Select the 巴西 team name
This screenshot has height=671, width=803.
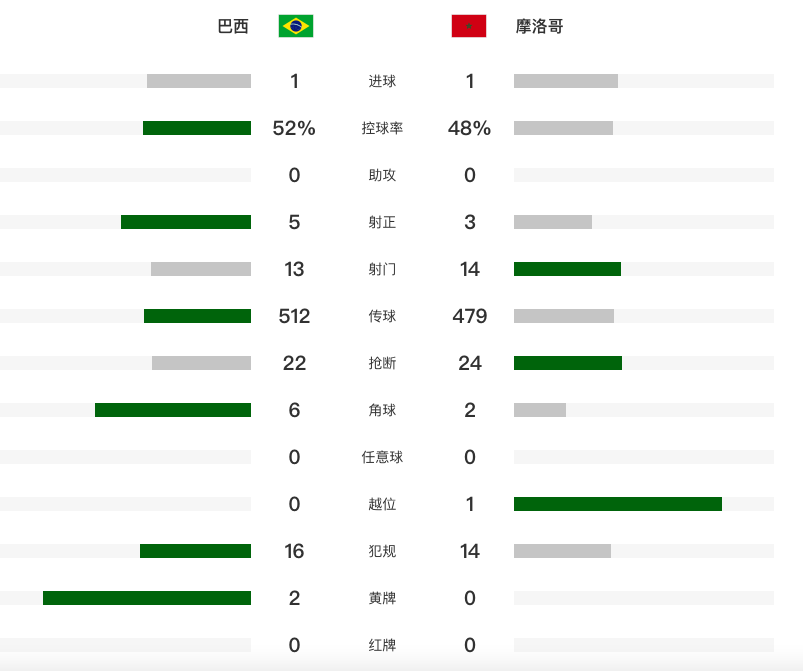pyautogui.click(x=233, y=26)
